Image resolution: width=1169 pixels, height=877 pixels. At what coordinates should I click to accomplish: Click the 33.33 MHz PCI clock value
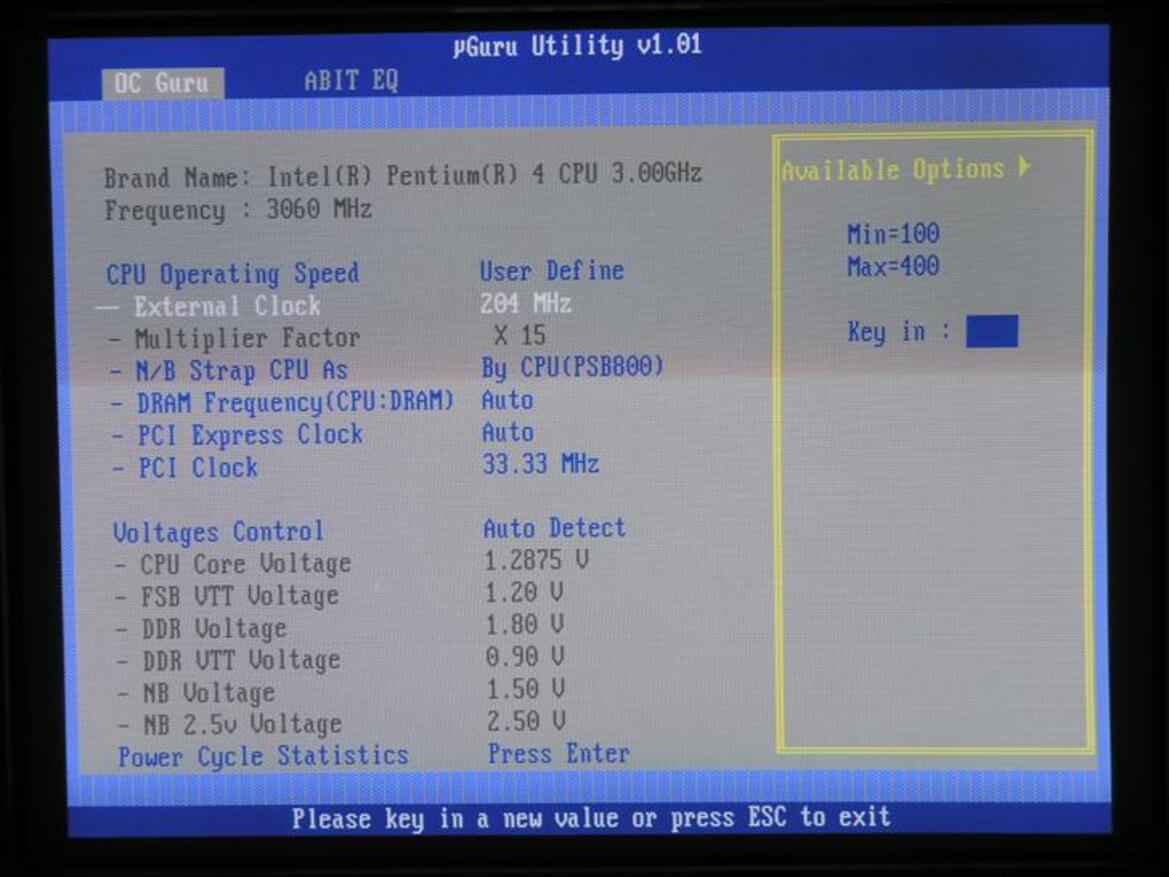[x=541, y=464]
